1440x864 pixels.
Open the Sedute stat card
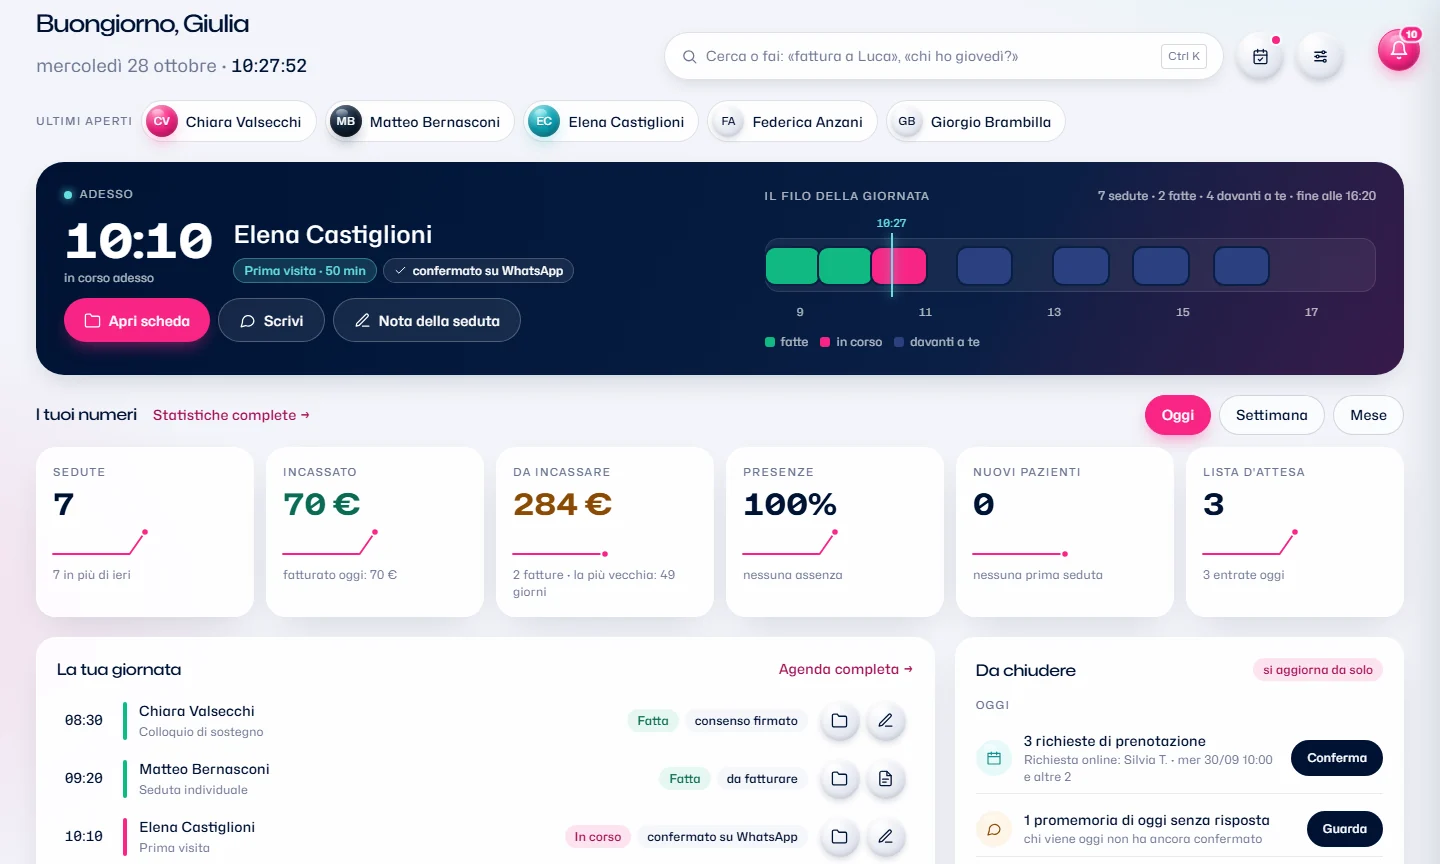click(x=145, y=532)
